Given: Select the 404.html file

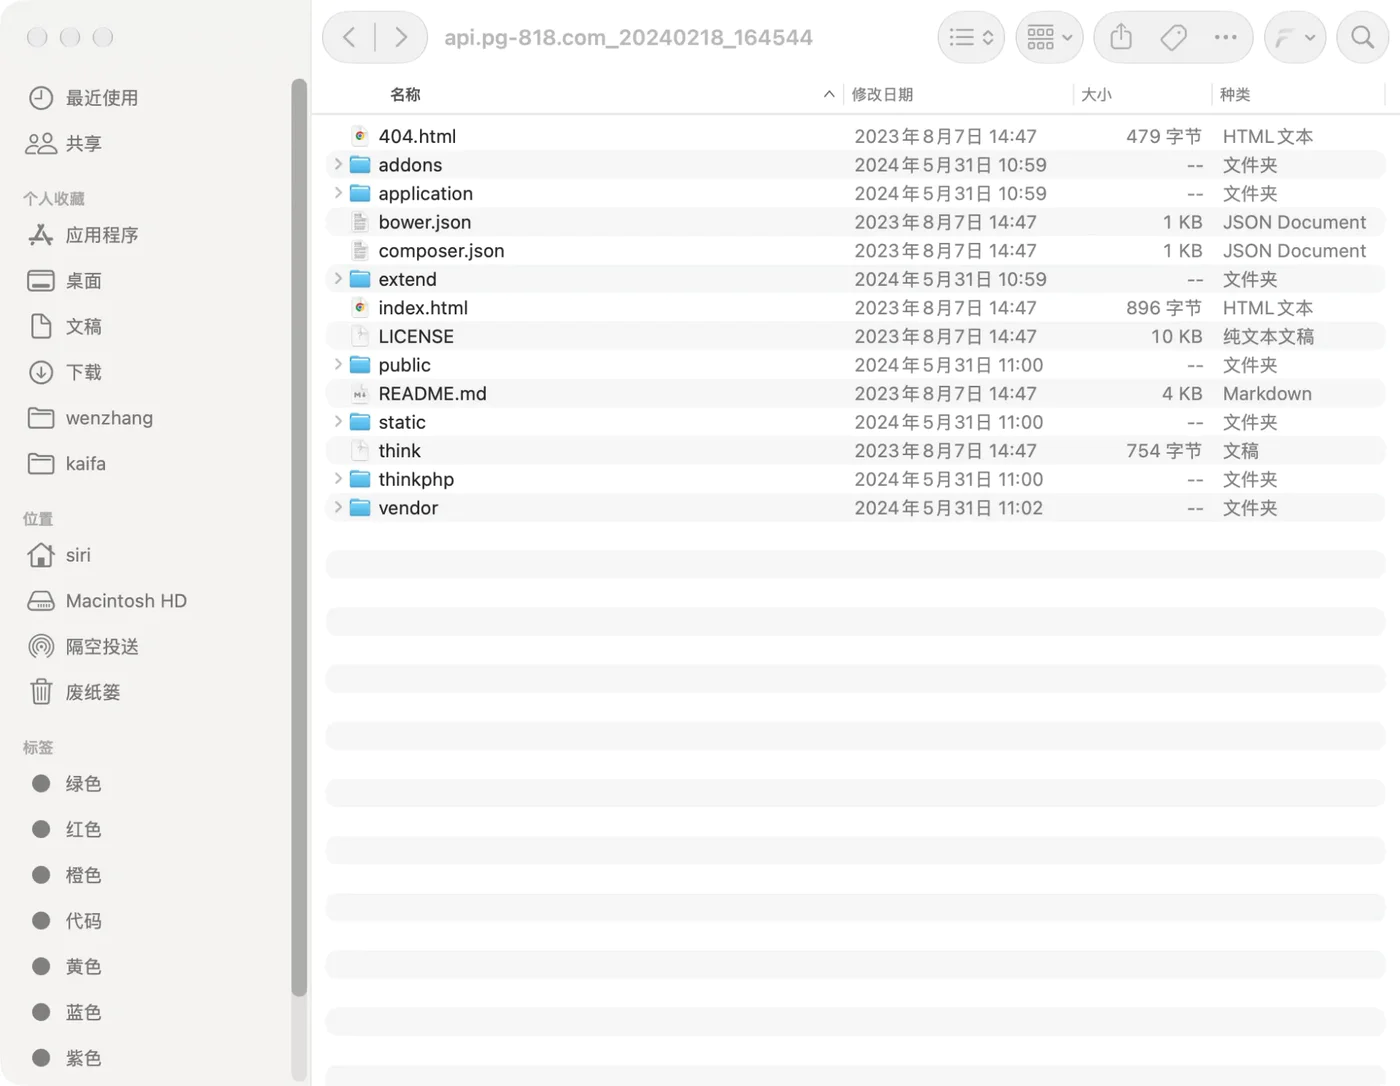Looking at the screenshot, I should click(855, 136).
